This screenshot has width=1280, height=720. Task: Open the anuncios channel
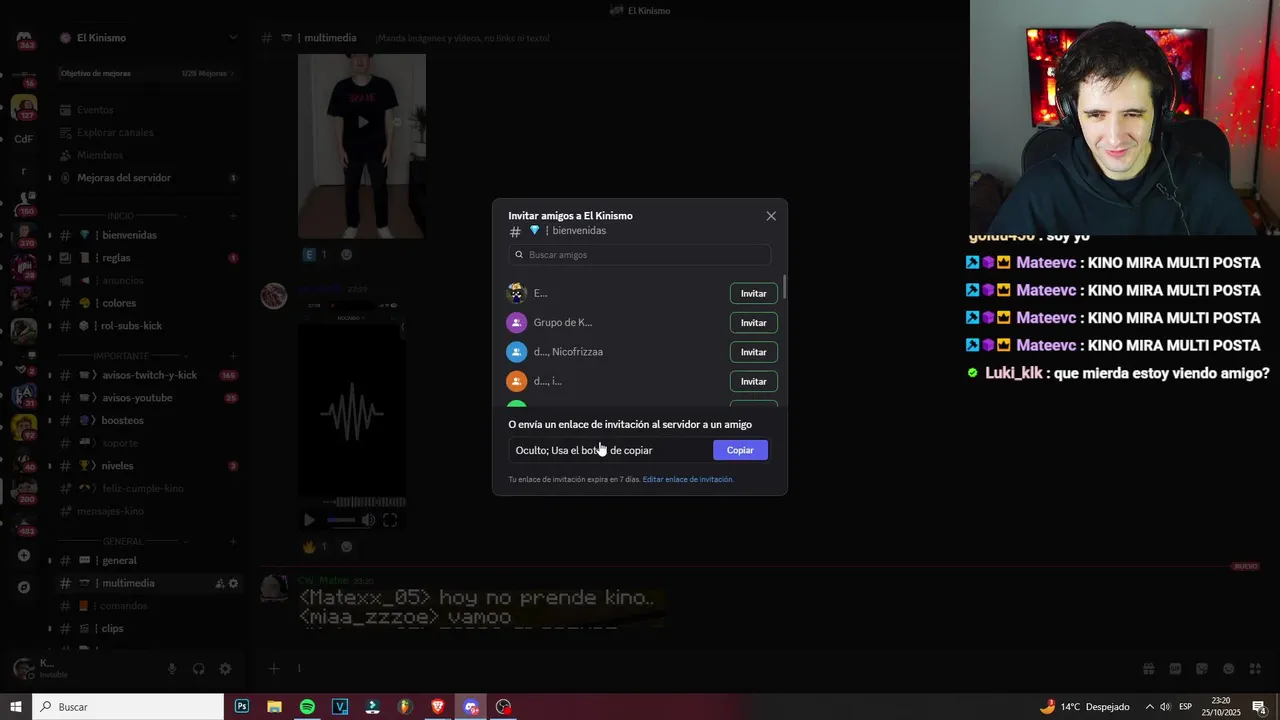coord(148,281)
